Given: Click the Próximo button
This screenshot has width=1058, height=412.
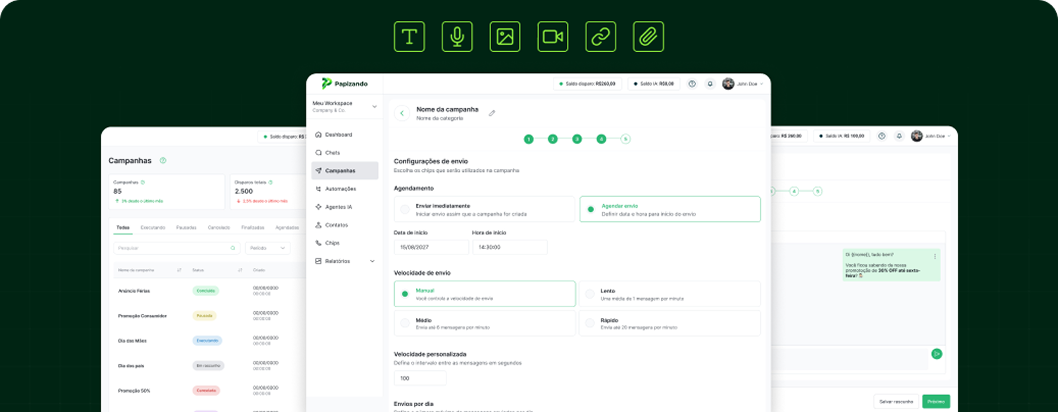Looking at the screenshot, I should 936,401.
